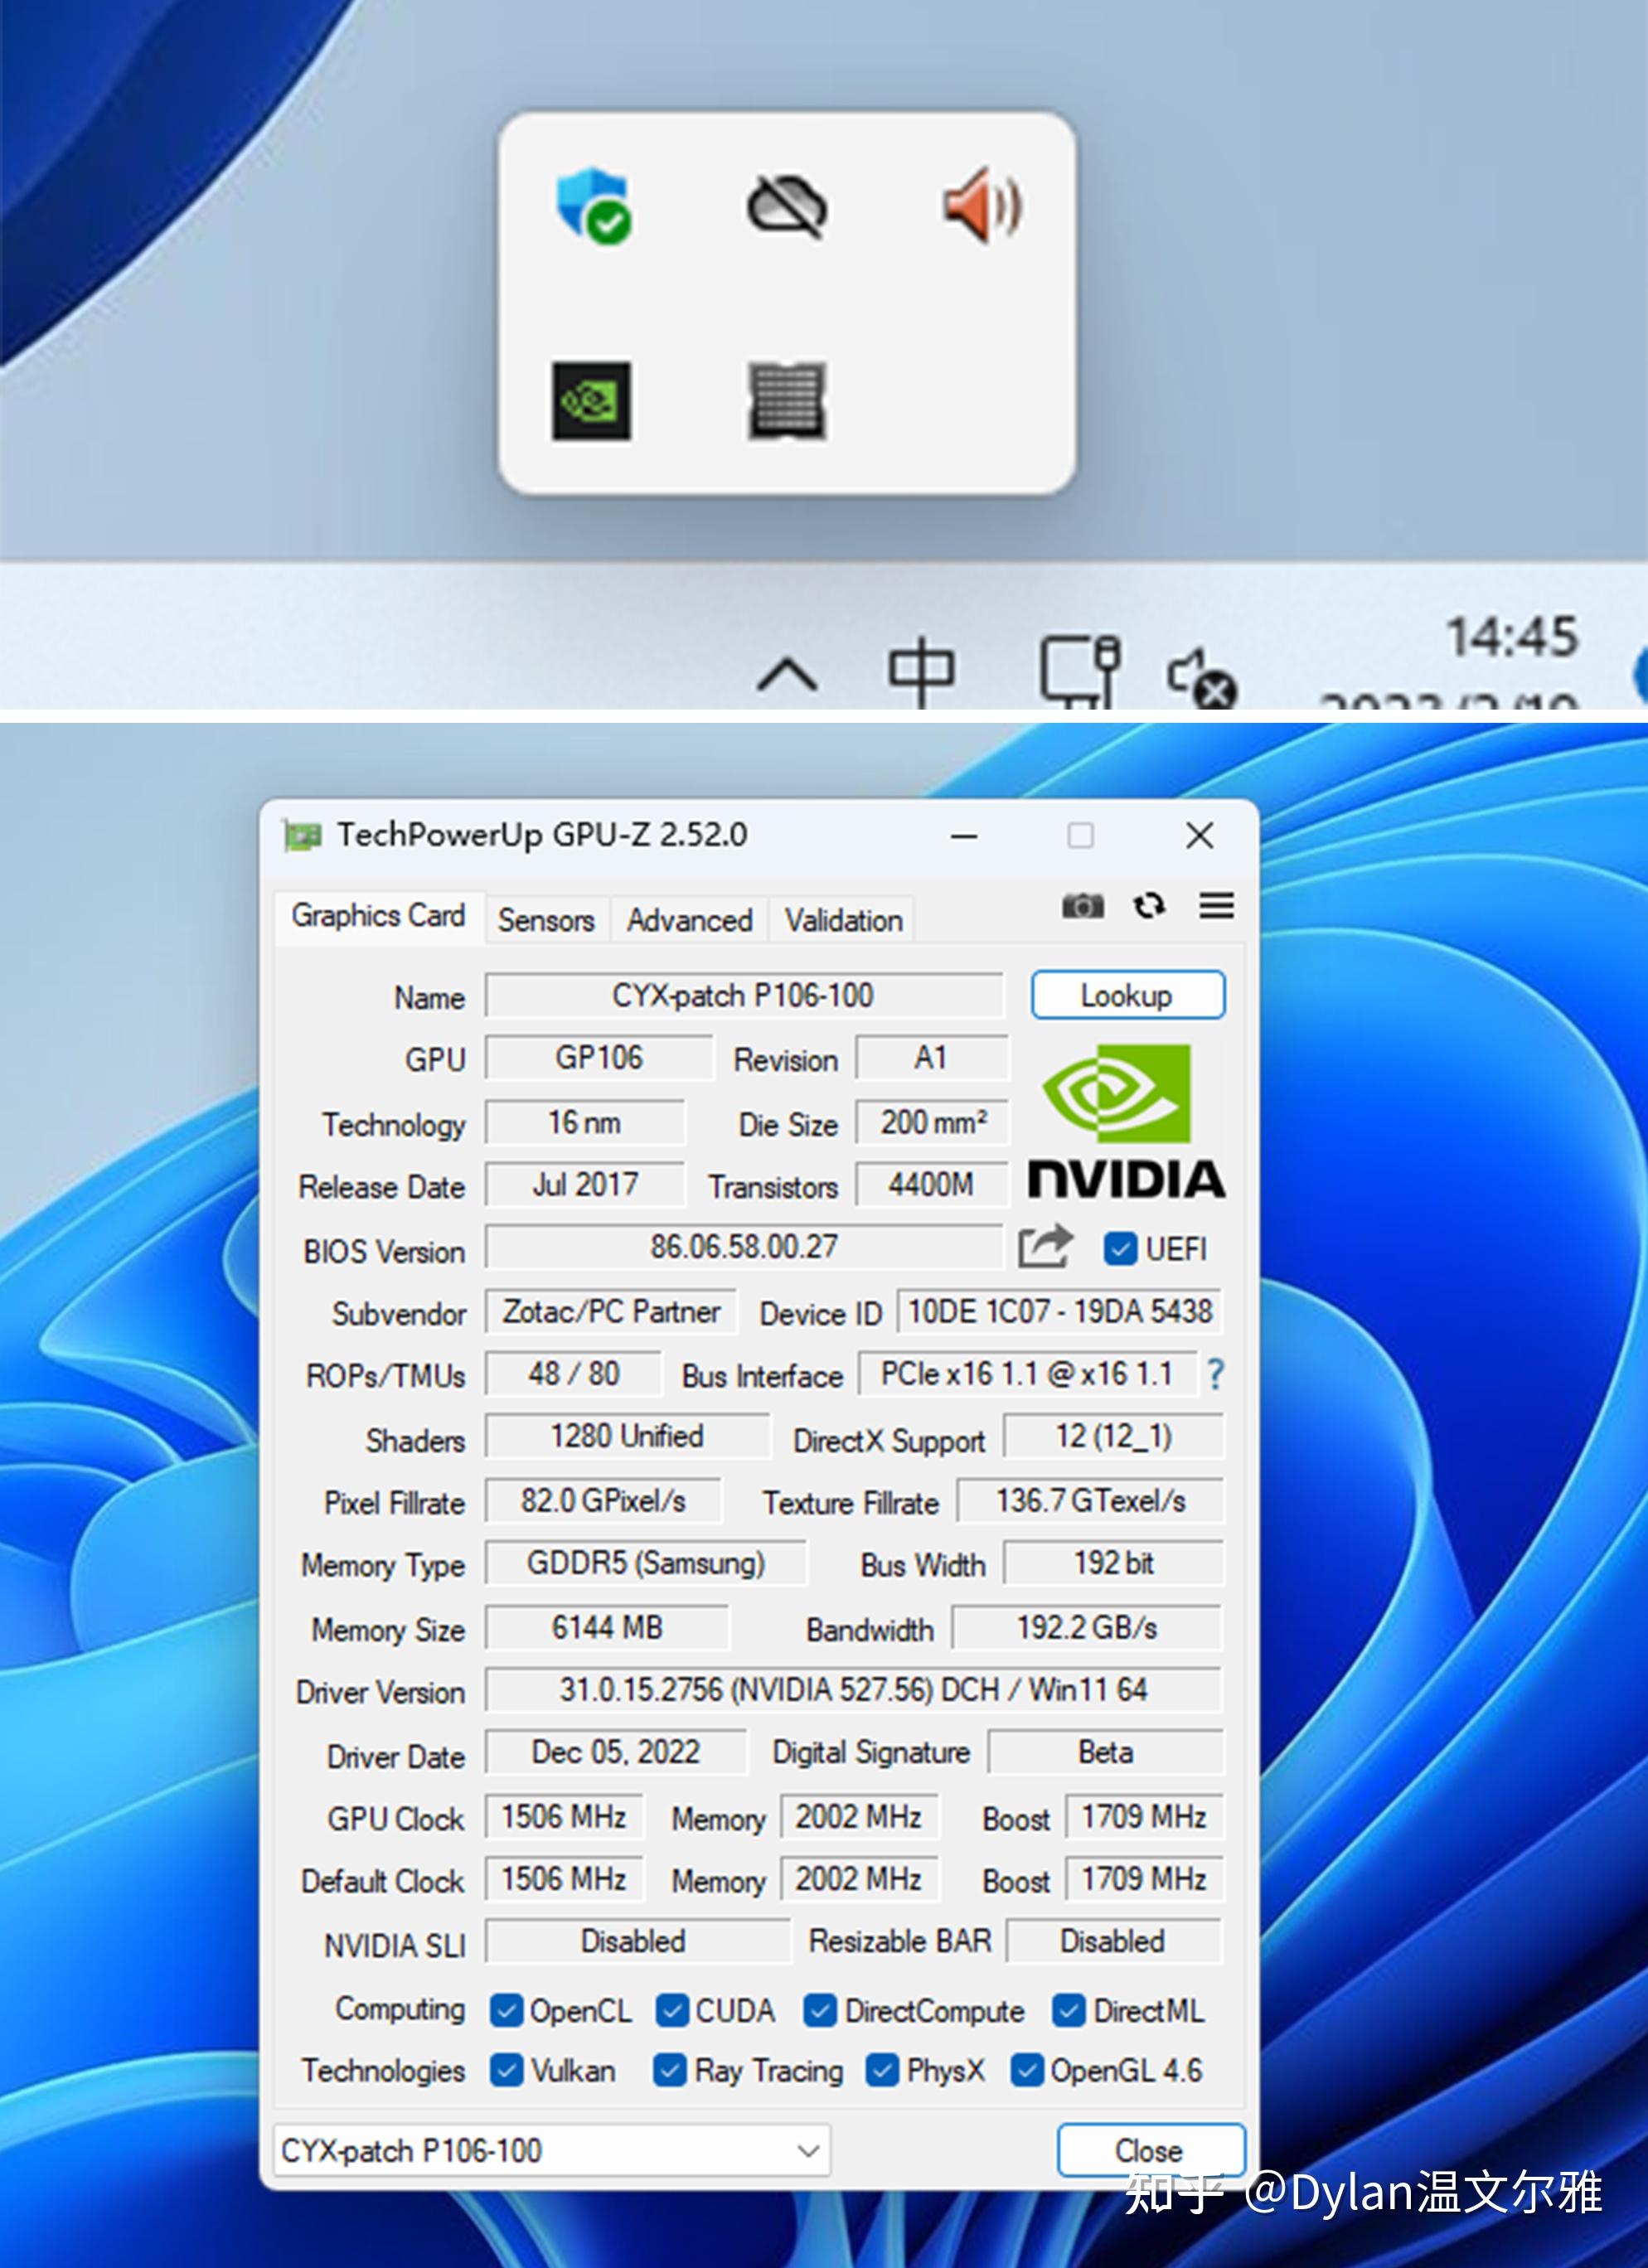Image resolution: width=1648 pixels, height=2268 pixels.
Task: Click the OneDrive cloud tray icon
Action: coord(787,206)
